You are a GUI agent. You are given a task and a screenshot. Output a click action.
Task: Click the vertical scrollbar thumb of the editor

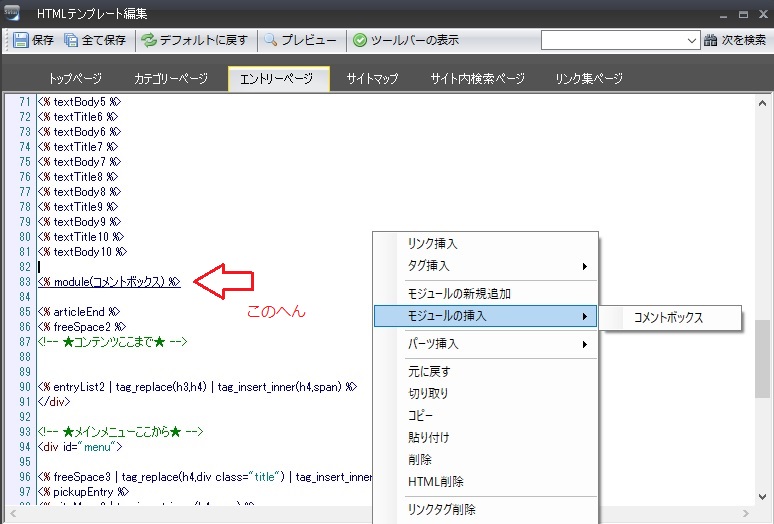tap(763, 360)
